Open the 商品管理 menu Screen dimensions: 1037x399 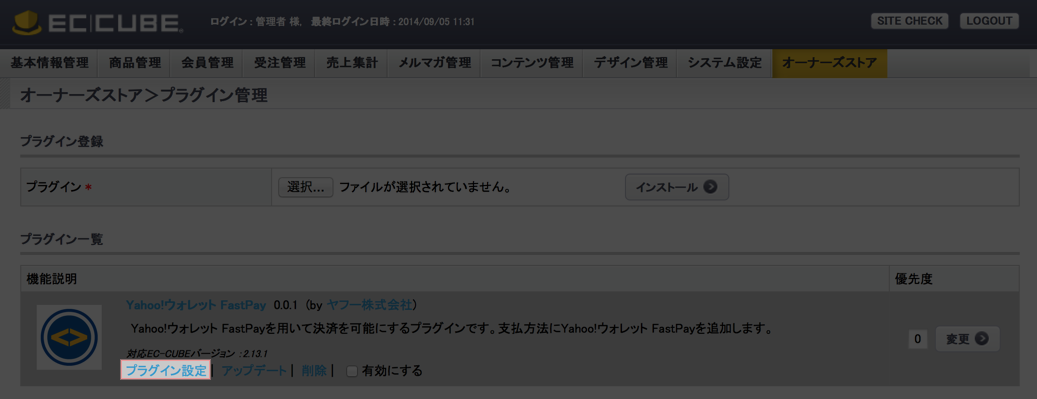coord(134,64)
